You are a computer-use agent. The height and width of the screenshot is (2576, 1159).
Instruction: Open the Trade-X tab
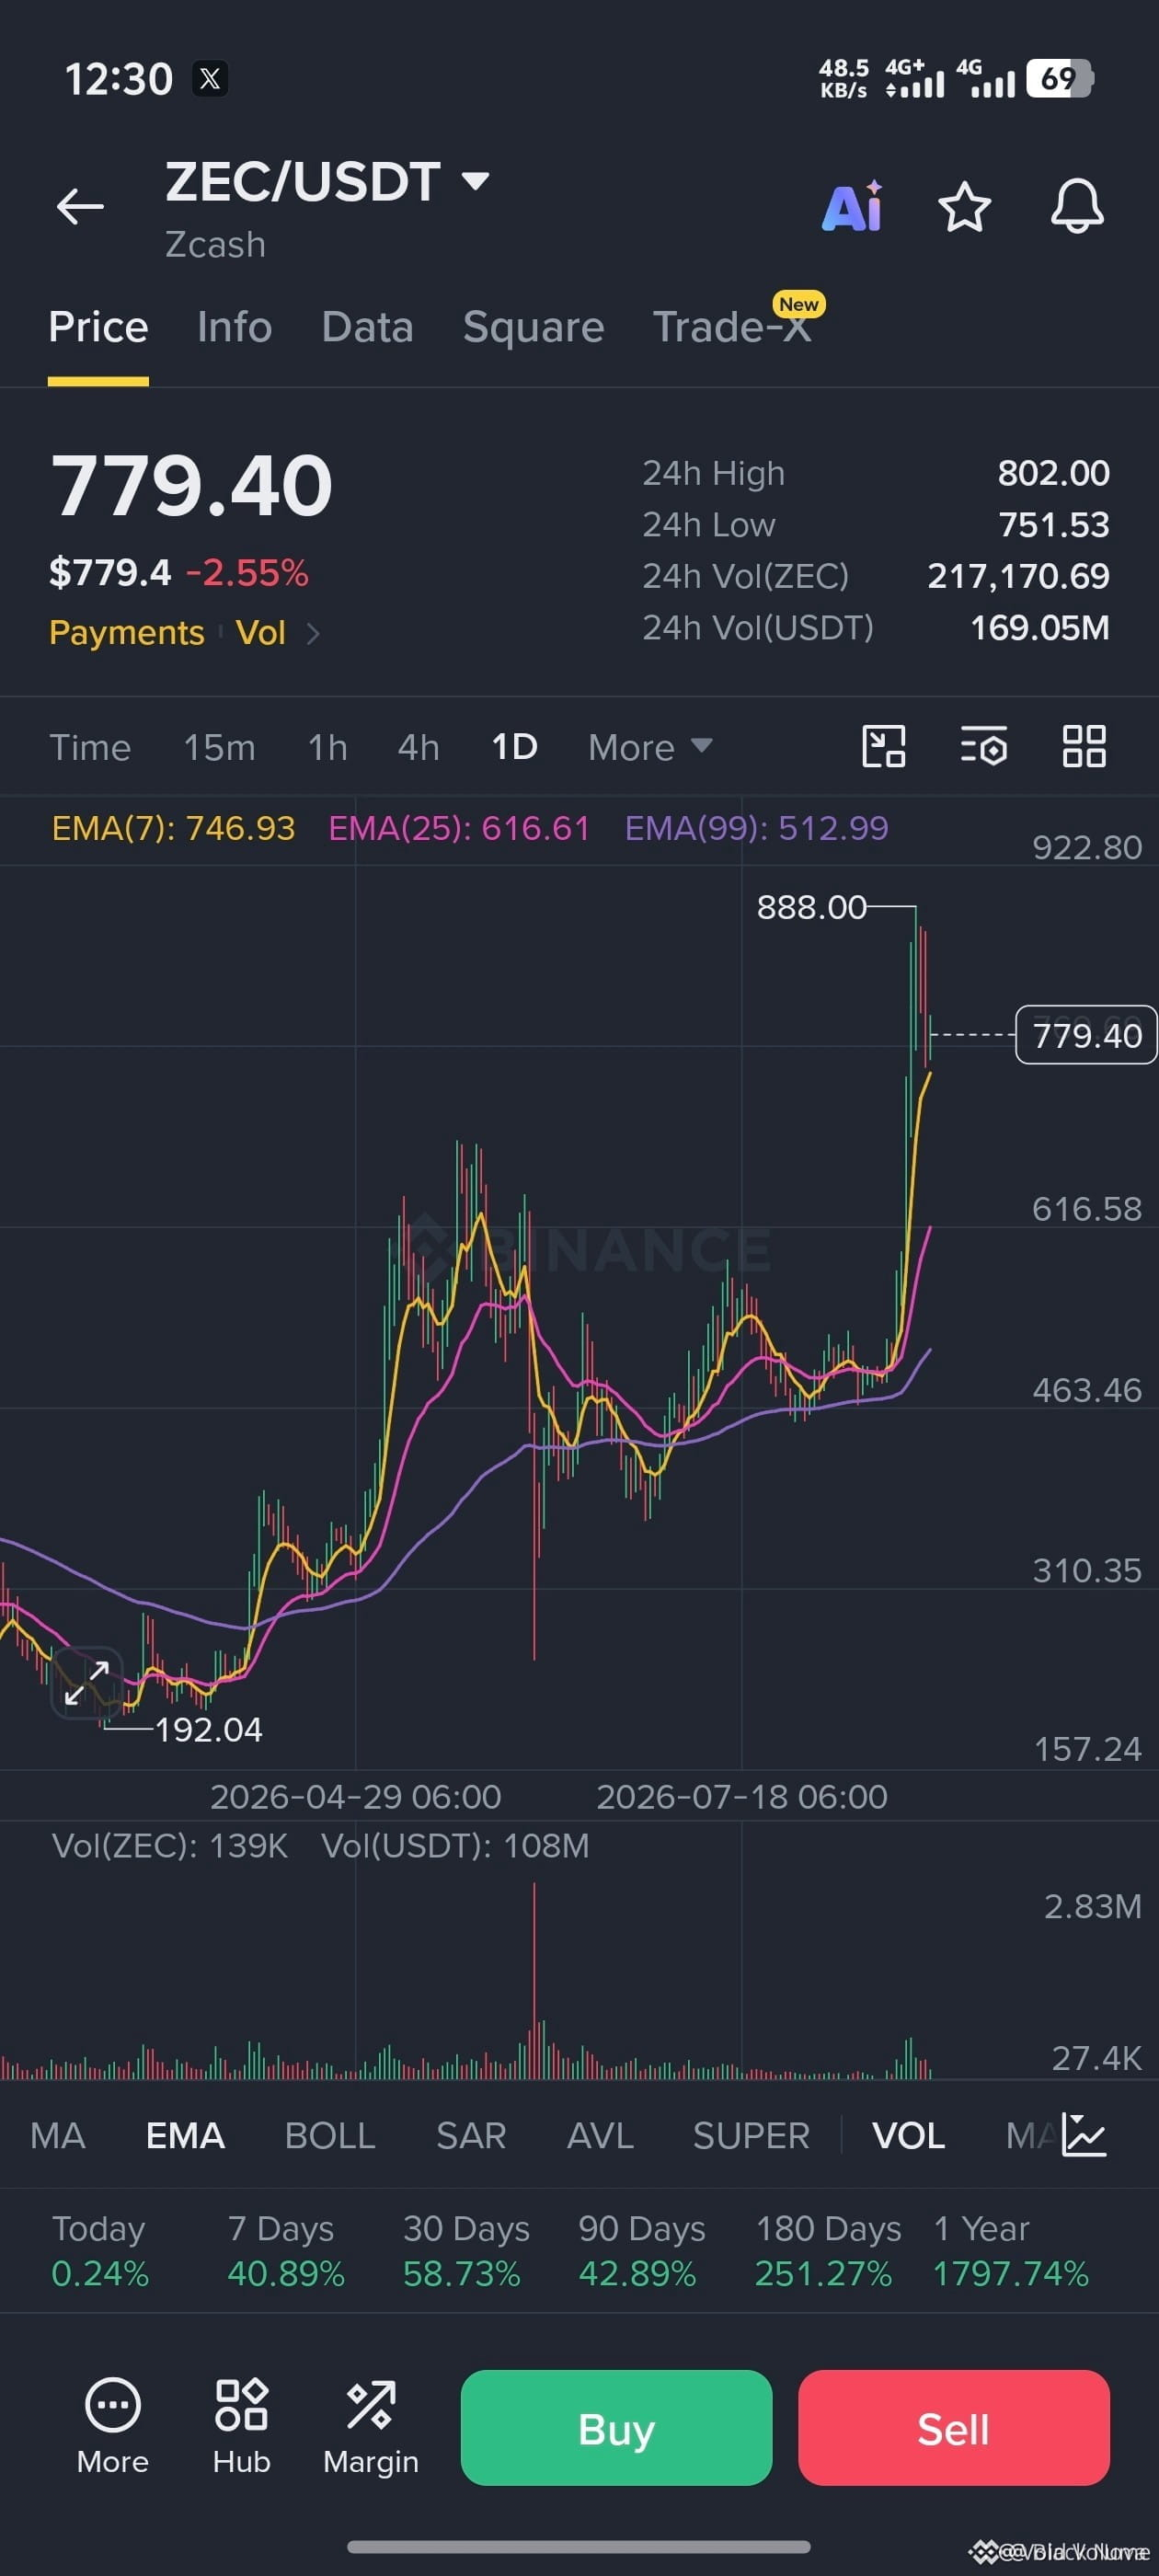click(x=732, y=327)
